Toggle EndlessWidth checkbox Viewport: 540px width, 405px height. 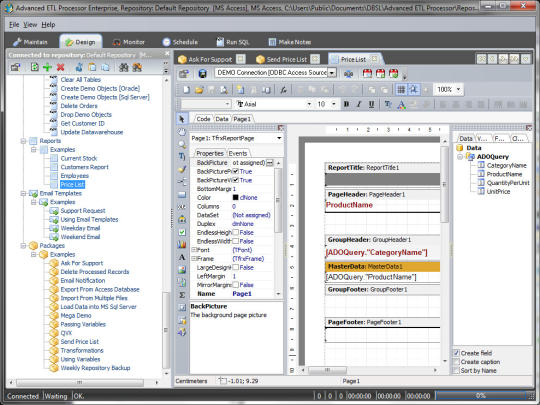(x=236, y=241)
